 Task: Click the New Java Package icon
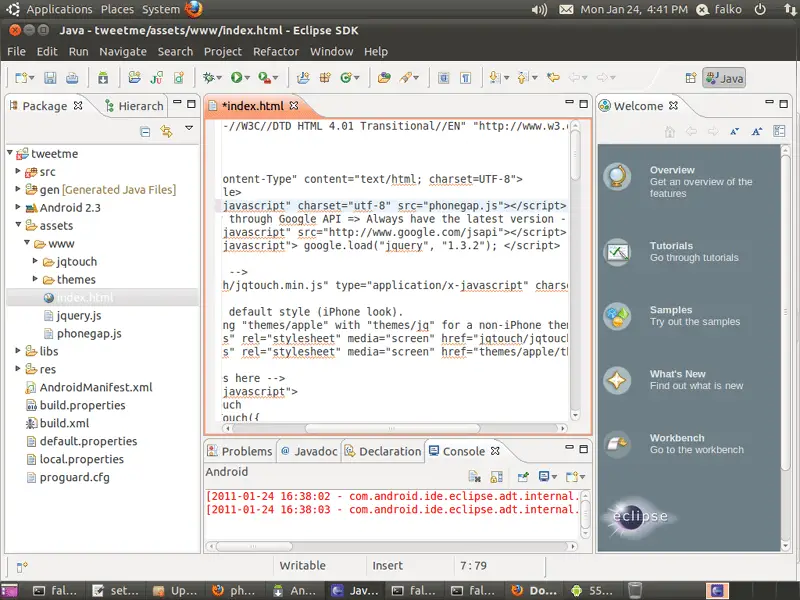pyautogui.click(x=325, y=78)
